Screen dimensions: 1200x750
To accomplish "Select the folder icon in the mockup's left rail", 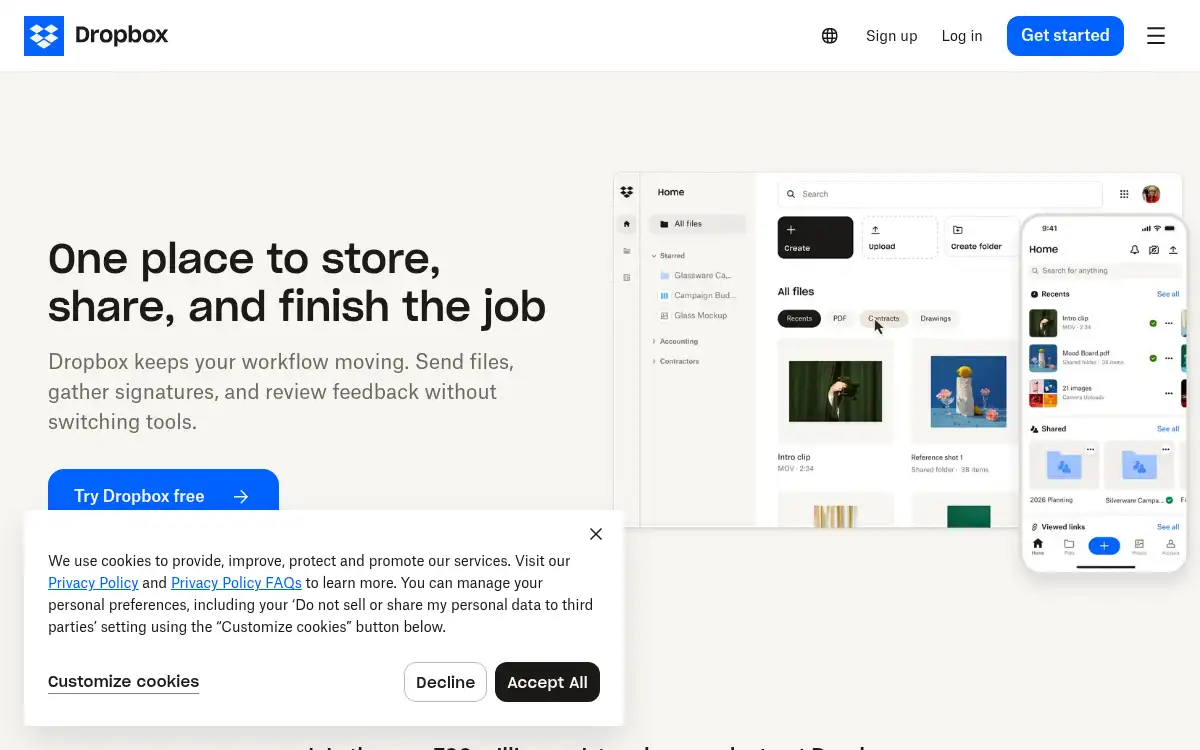I will (x=627, y=251).
